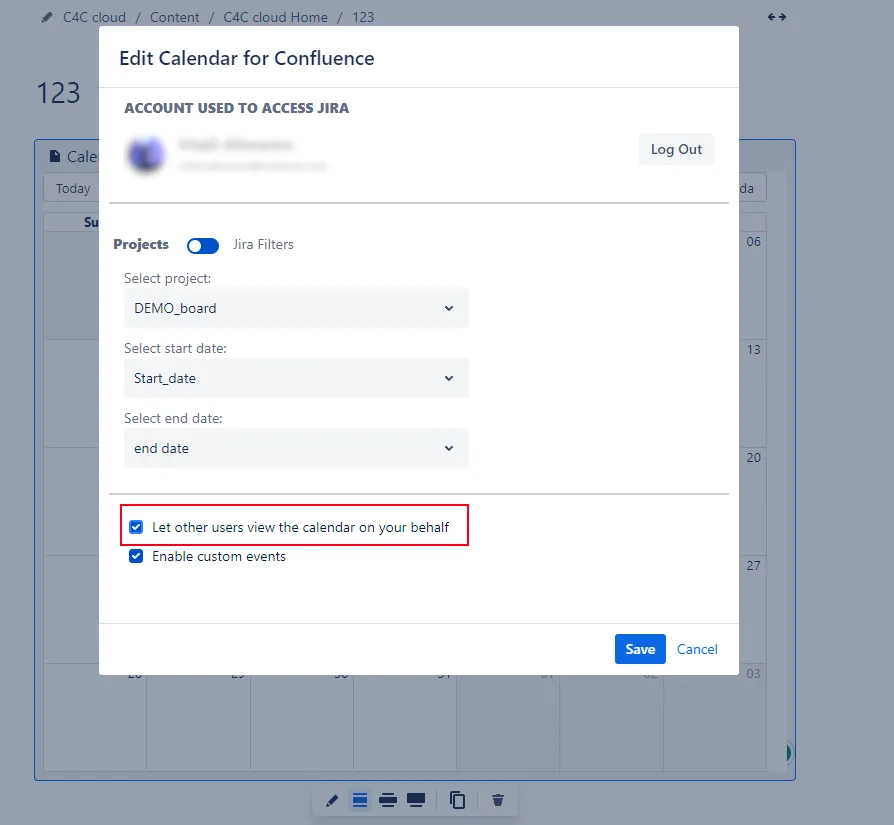Click the Projects label

[141, 245]
